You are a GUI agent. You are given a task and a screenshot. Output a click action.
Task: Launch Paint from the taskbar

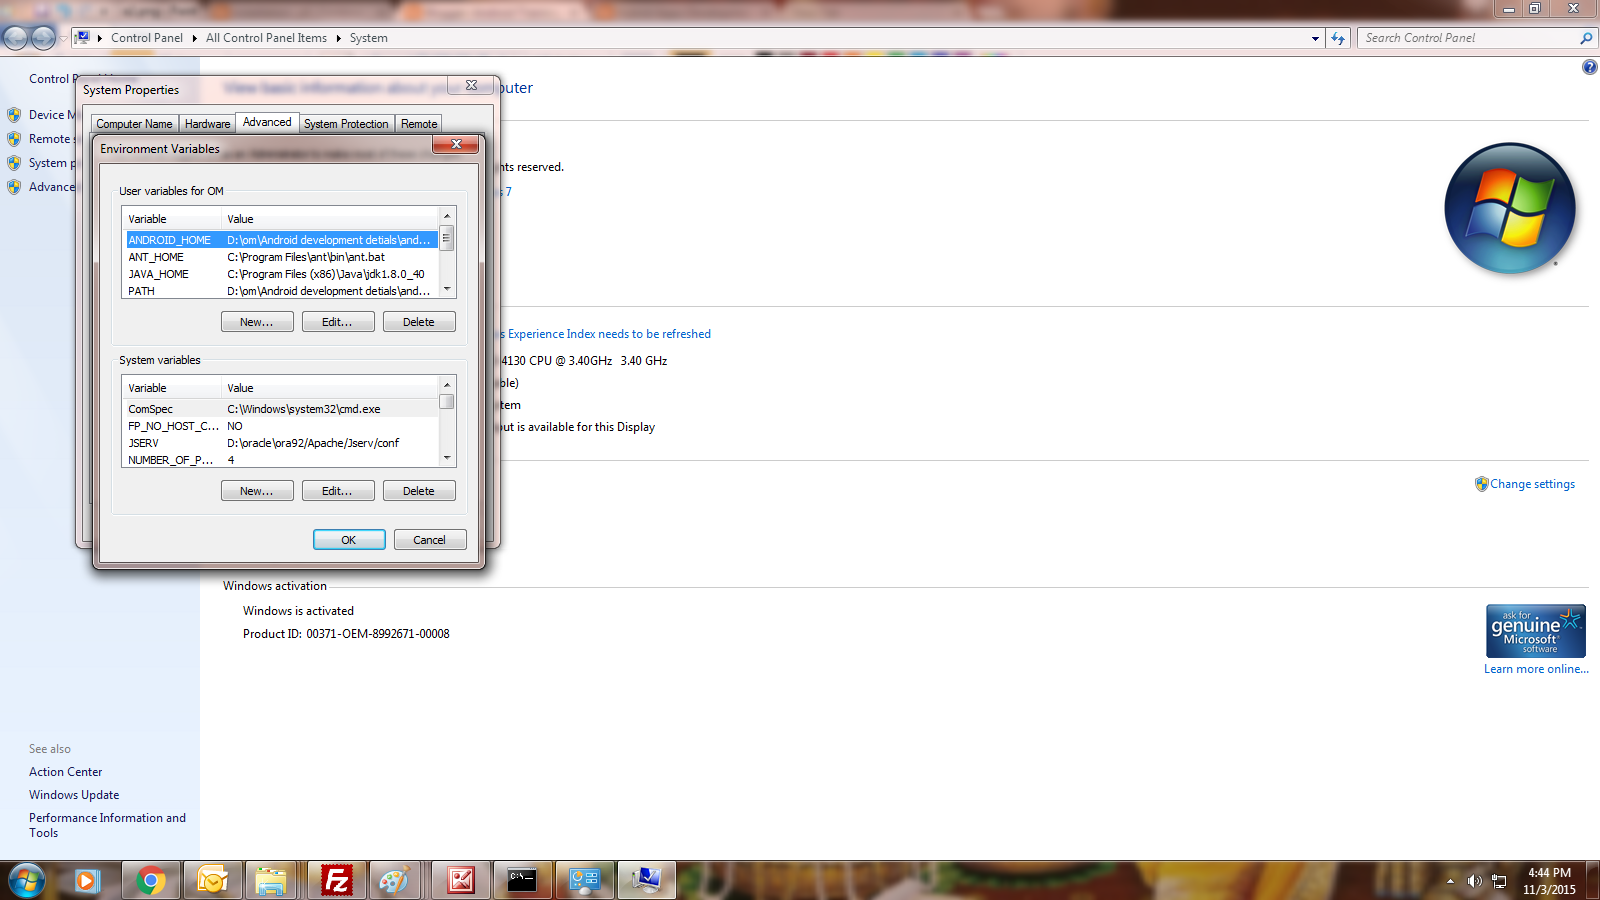tap(397, 880)
